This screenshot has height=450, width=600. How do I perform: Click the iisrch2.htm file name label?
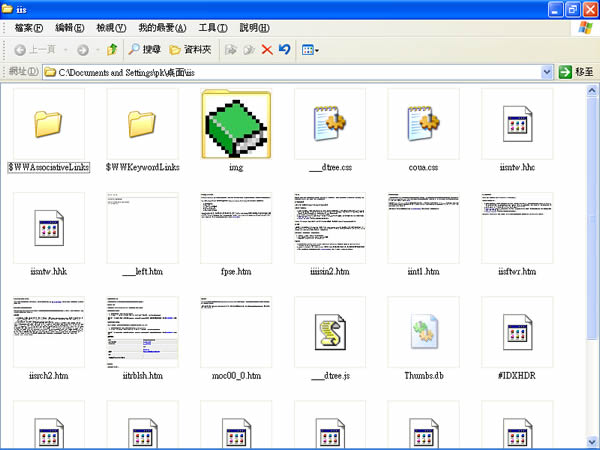click(49, 376)
